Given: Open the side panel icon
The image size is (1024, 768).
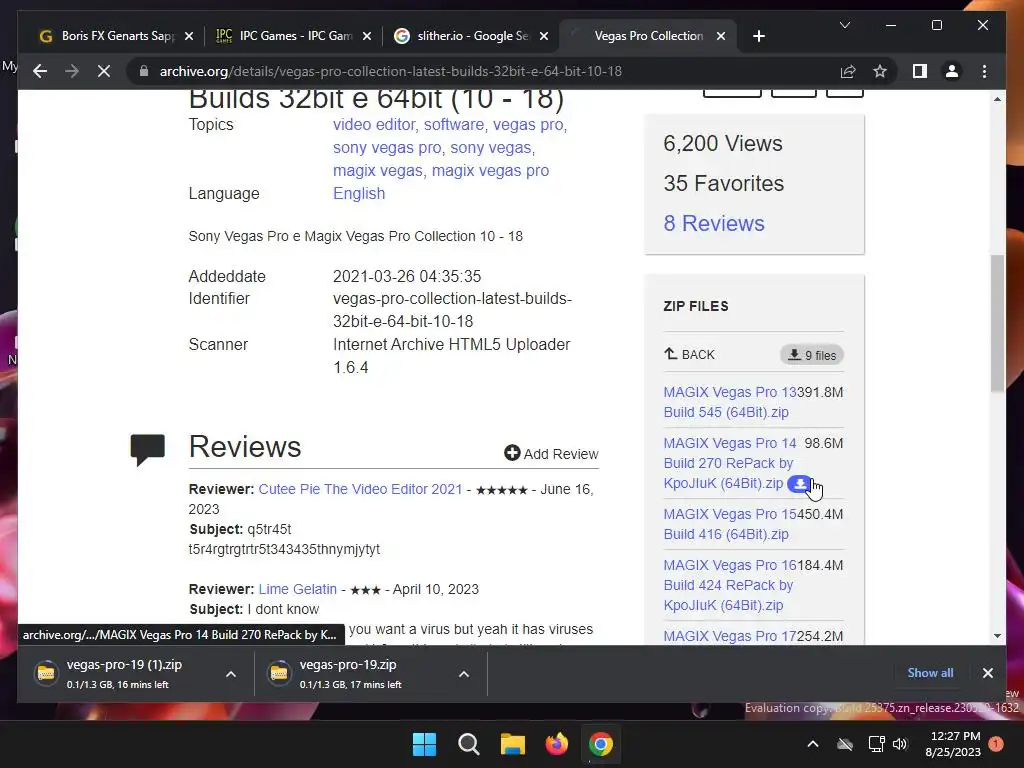Looking at the screenshot, I should click(920, 71).
